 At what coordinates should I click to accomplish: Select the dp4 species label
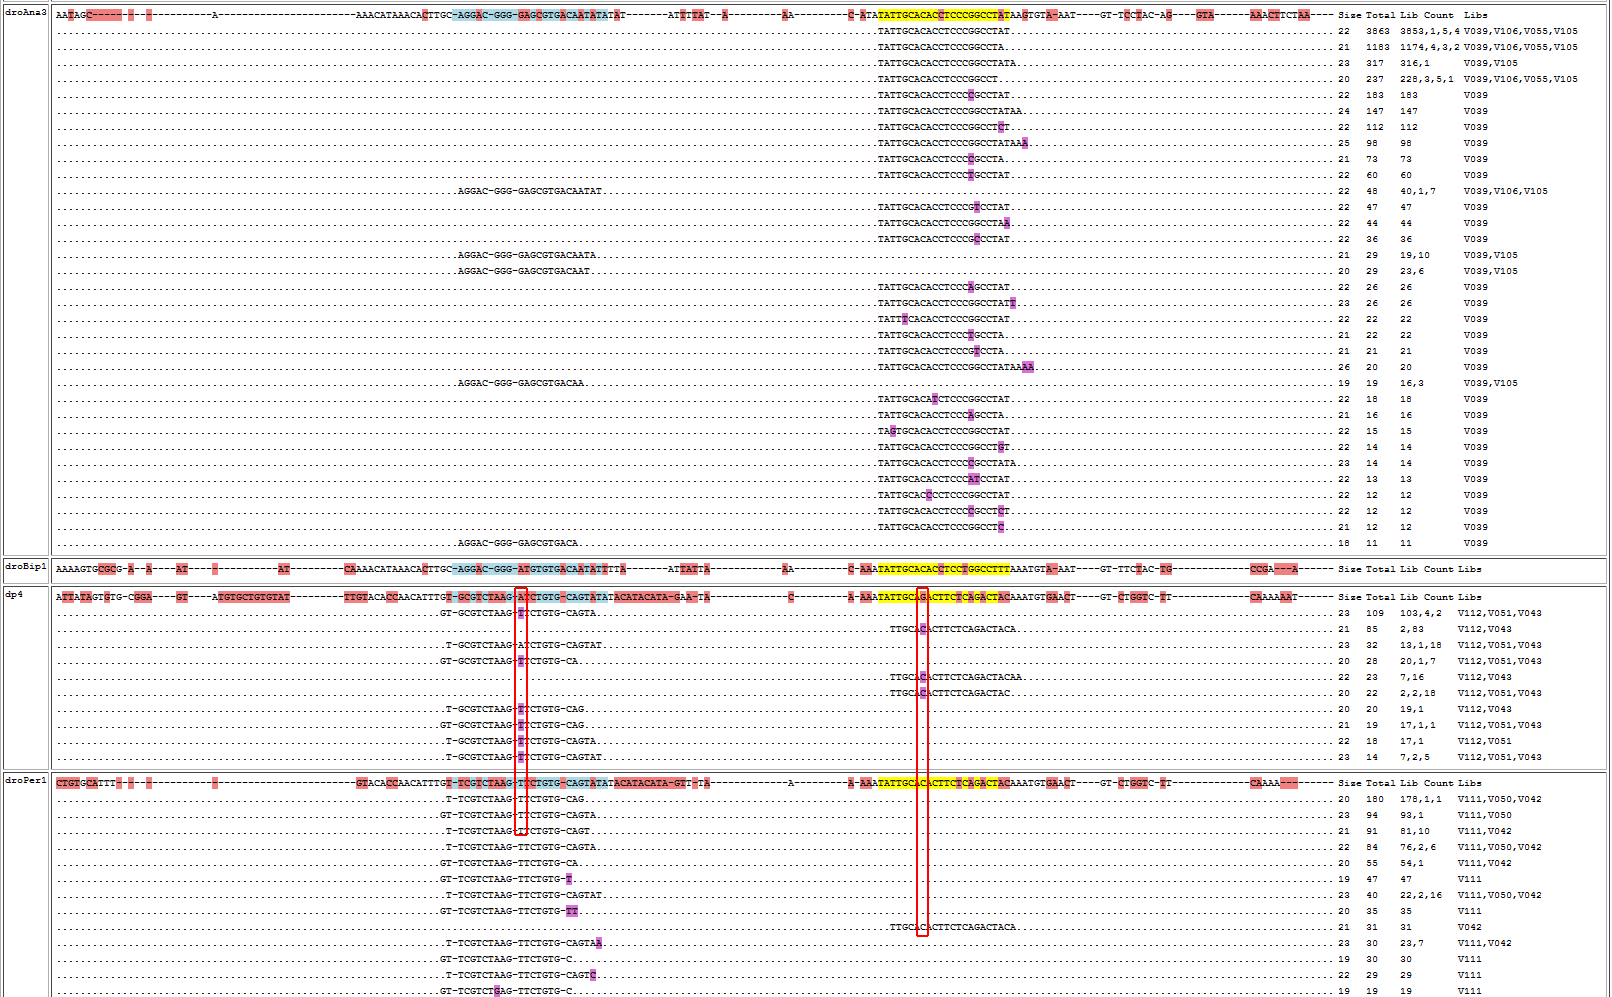14,595
